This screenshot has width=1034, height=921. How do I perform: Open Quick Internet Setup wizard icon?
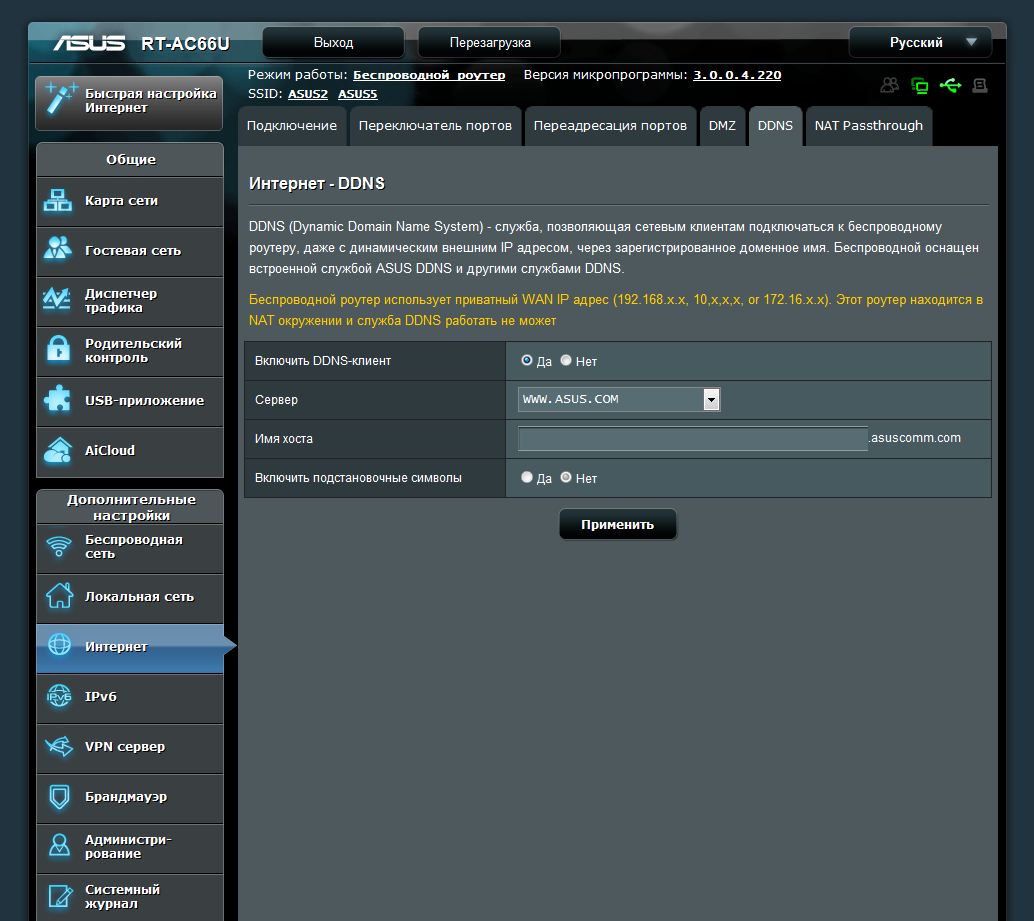point(60,100)
